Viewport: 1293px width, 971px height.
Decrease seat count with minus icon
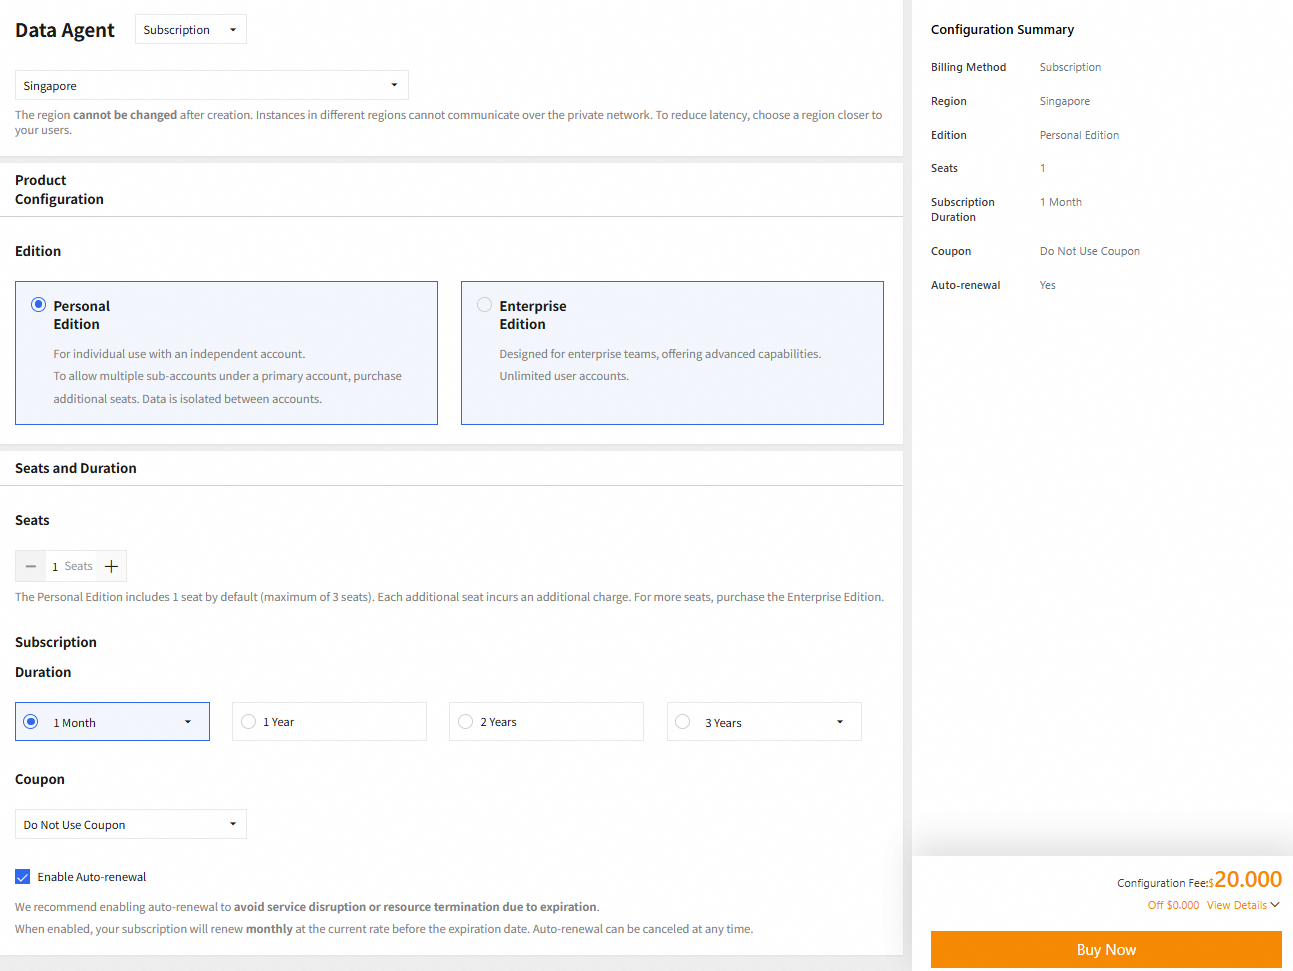click(x=31, y=566)
